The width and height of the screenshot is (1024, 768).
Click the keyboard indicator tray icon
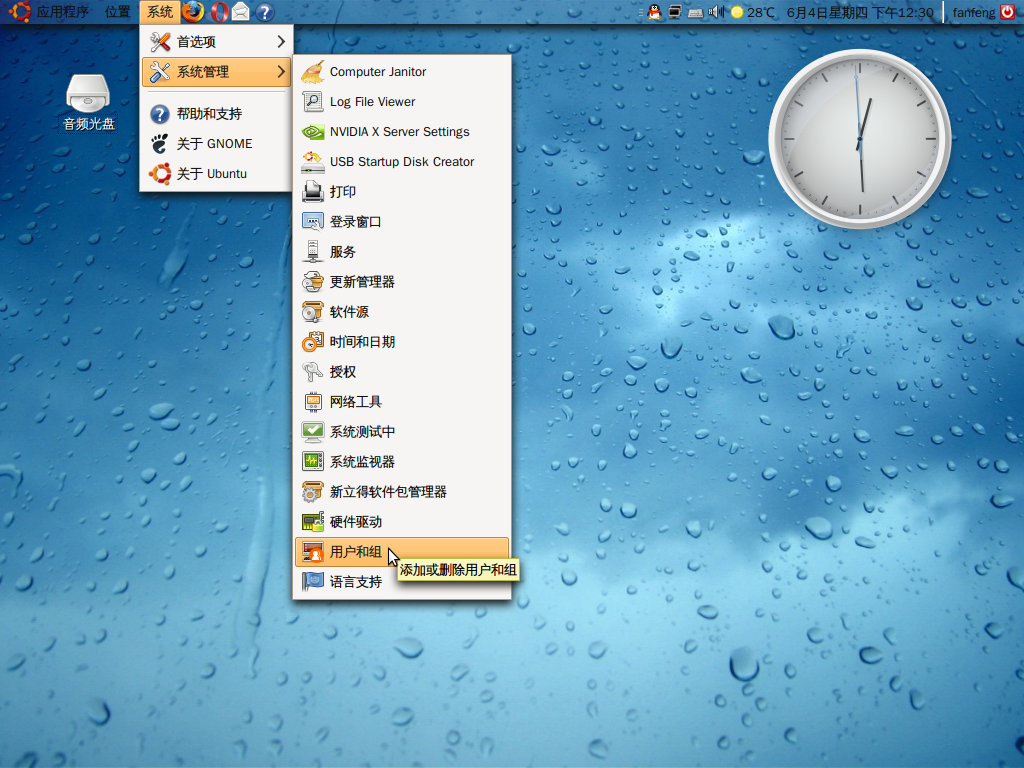pyautogui.click(x=696, y=12)
